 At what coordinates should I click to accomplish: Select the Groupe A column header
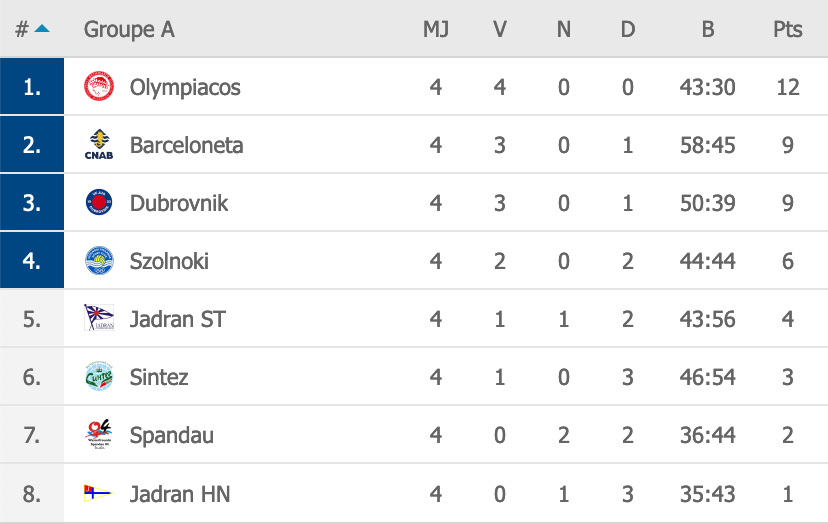tap(129, 29)
